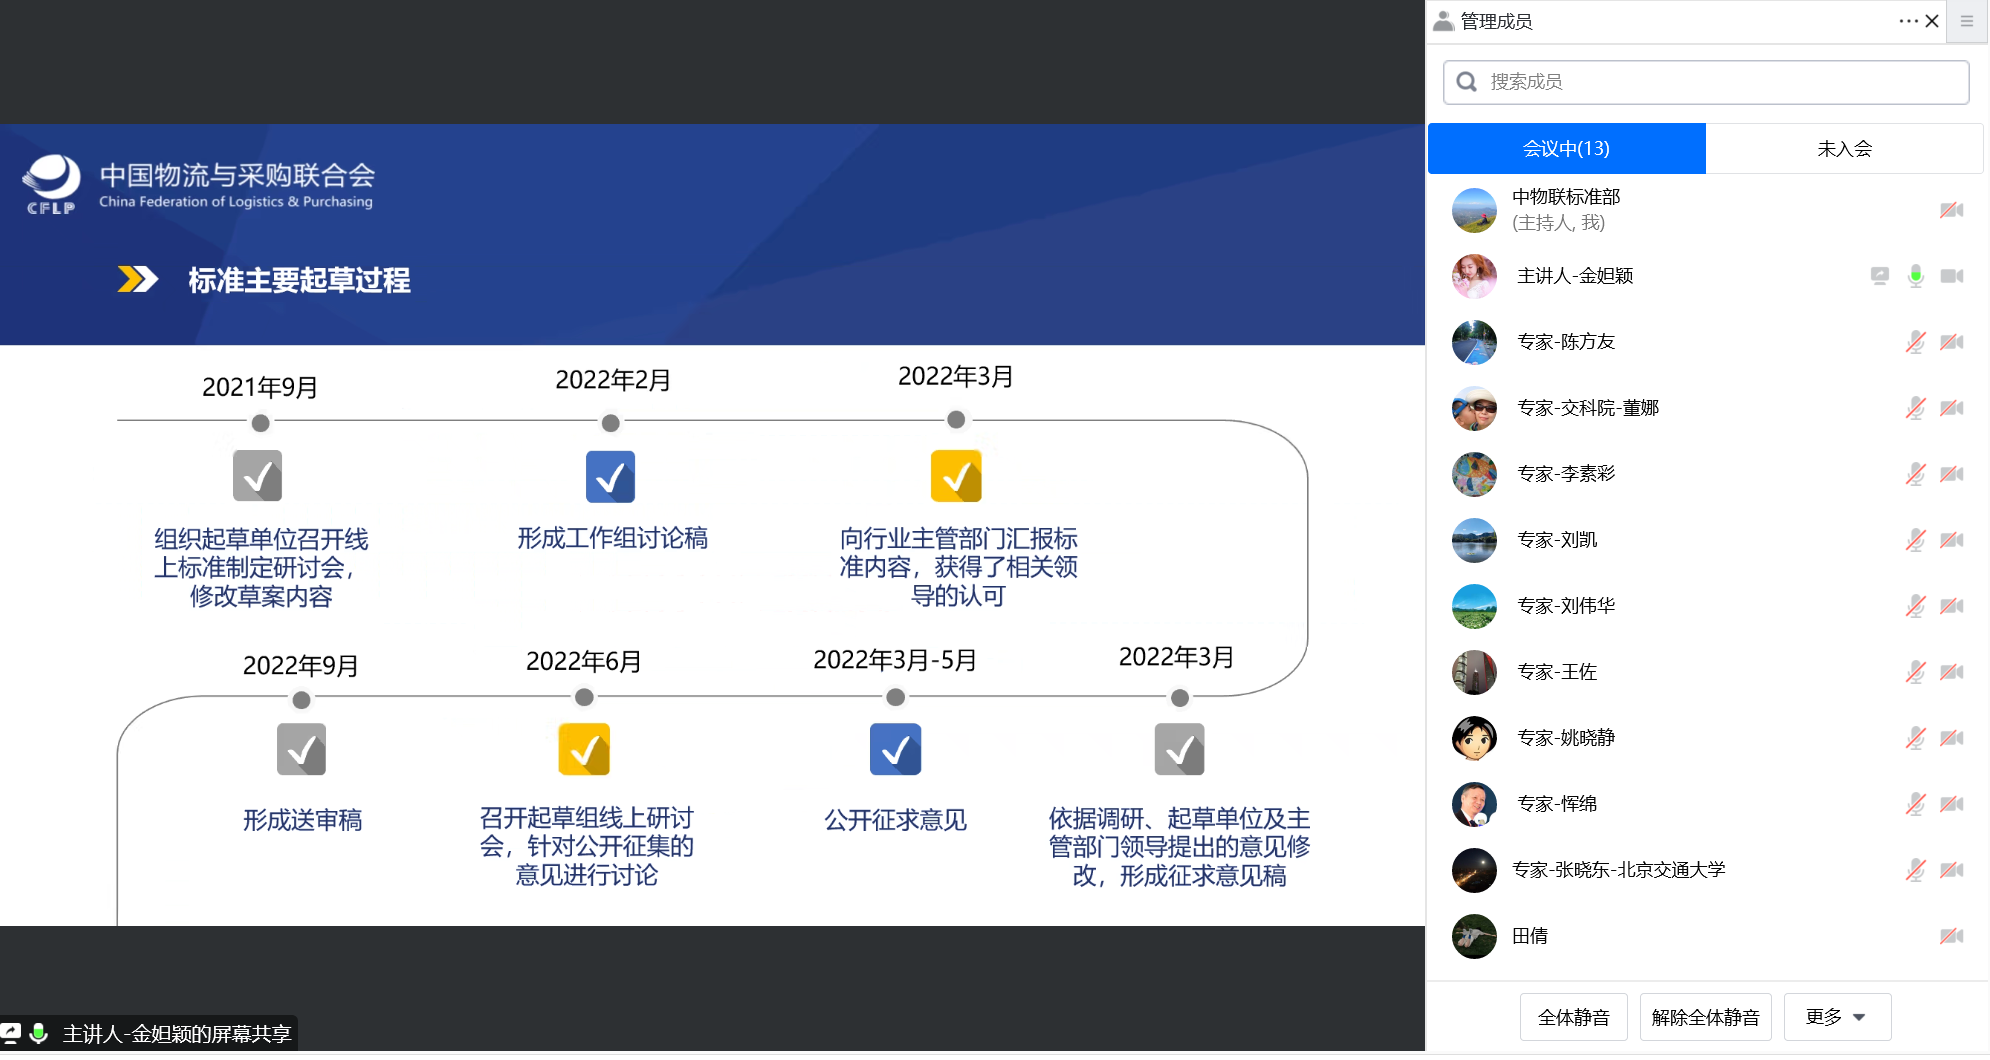
Task: Click the gray checkmark under 2021年9月
Action: click(x=258, y=476)
